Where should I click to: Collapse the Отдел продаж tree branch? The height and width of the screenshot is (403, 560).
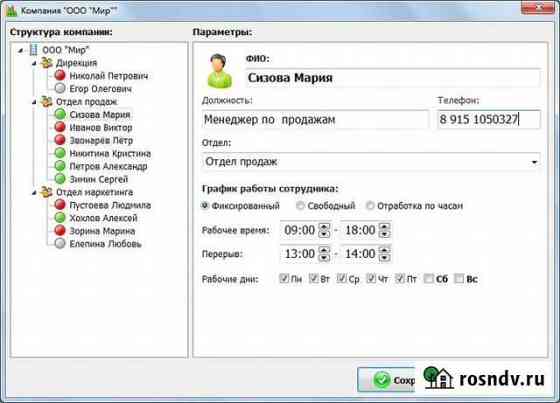(34, 102)
